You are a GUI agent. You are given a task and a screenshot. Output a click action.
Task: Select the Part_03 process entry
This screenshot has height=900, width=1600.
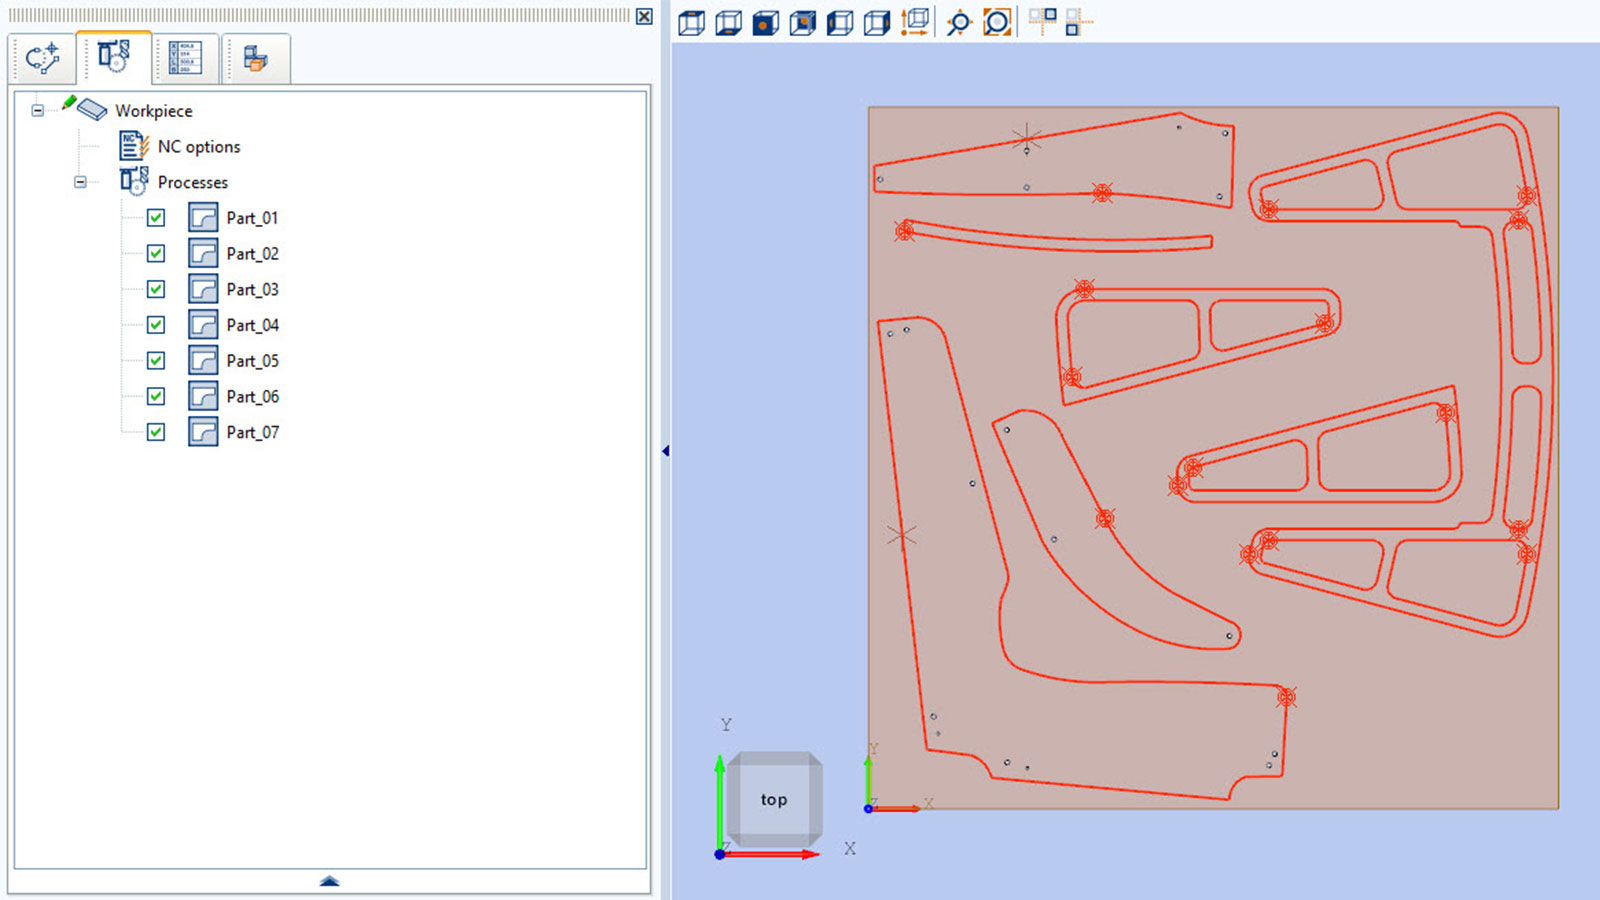252,289
